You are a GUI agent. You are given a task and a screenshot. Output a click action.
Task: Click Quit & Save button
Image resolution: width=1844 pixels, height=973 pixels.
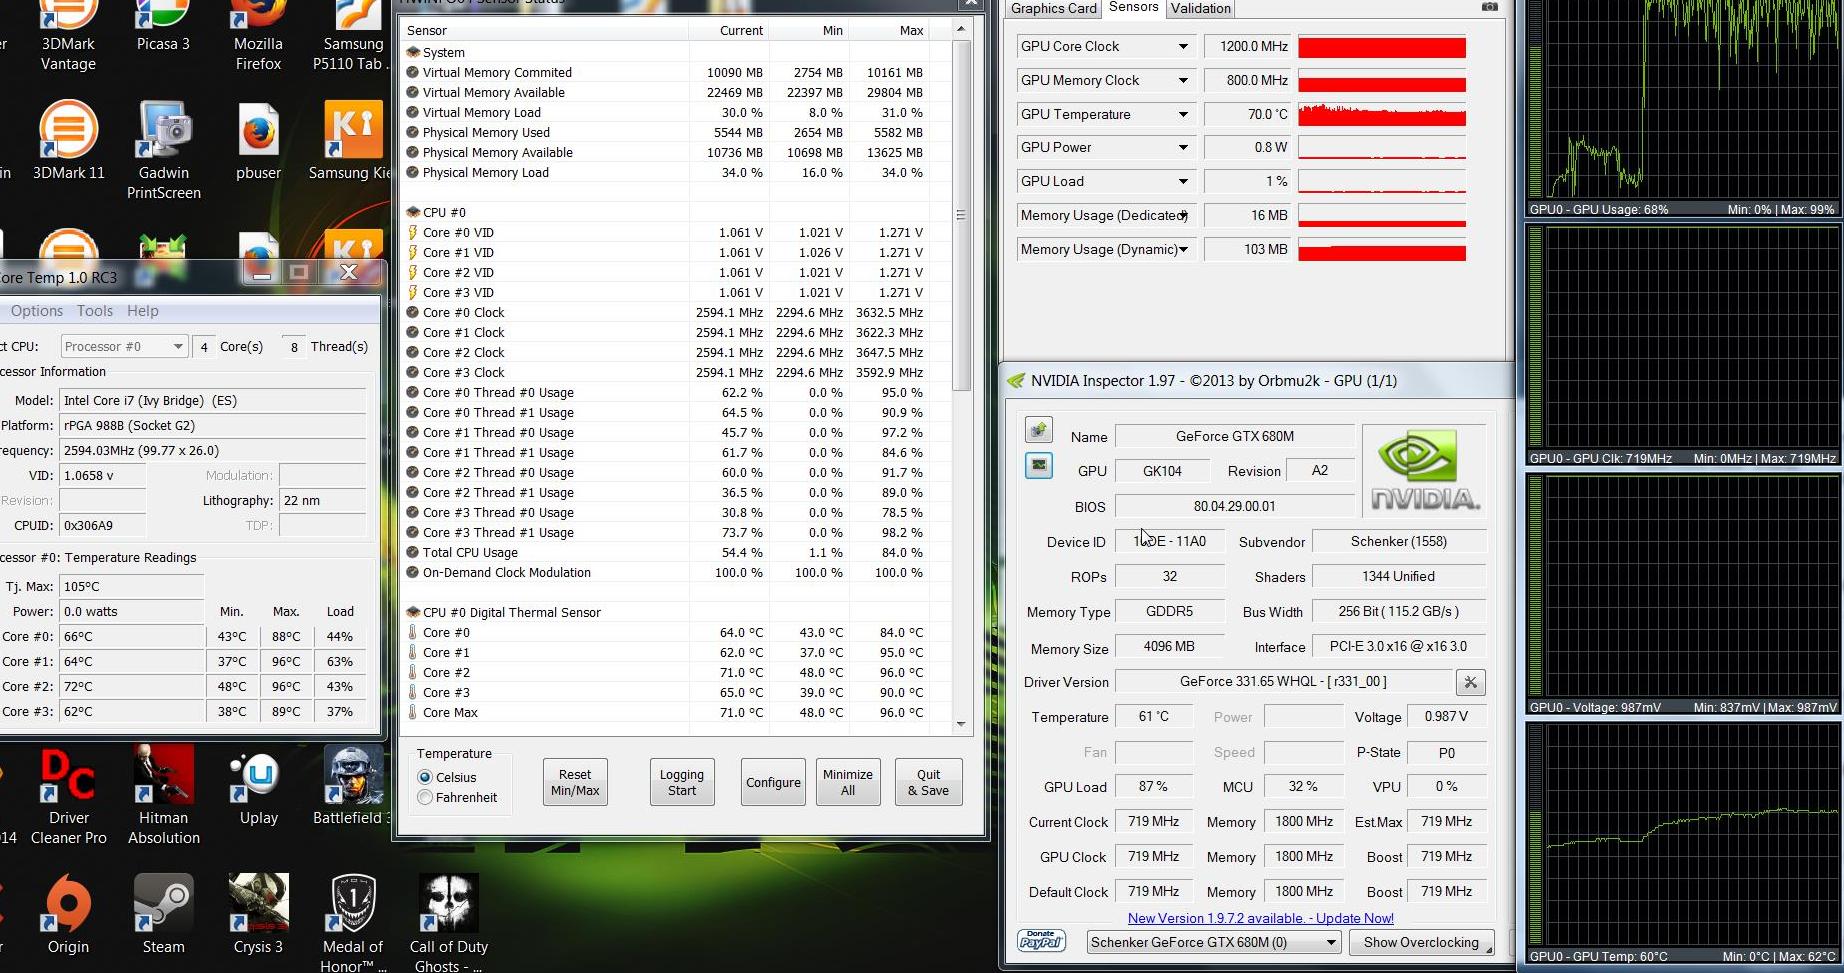pos(928,782)
